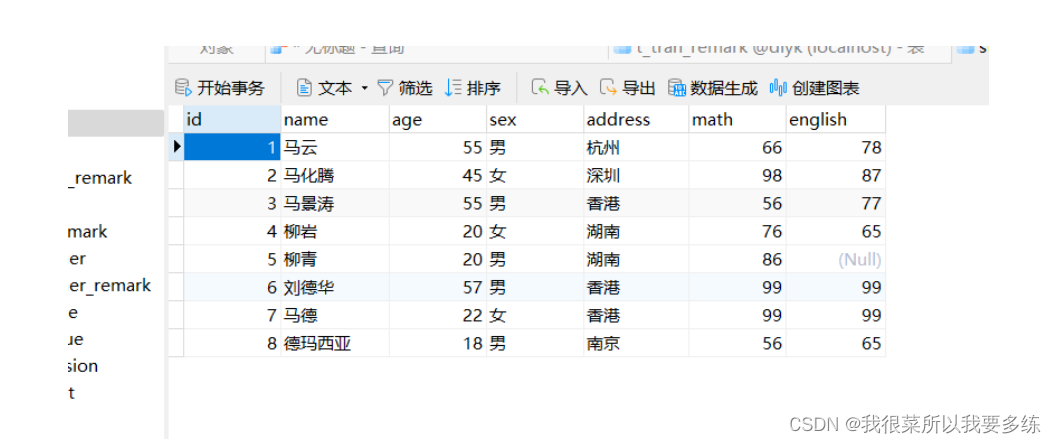Click the sex cell 女 for 柳岩
This screenshot has width=1056, height=443.
(x=535, y=231)
